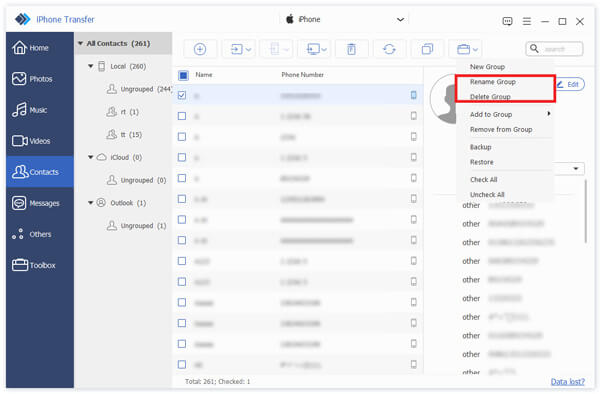Open the Others section

pos(39,234)
